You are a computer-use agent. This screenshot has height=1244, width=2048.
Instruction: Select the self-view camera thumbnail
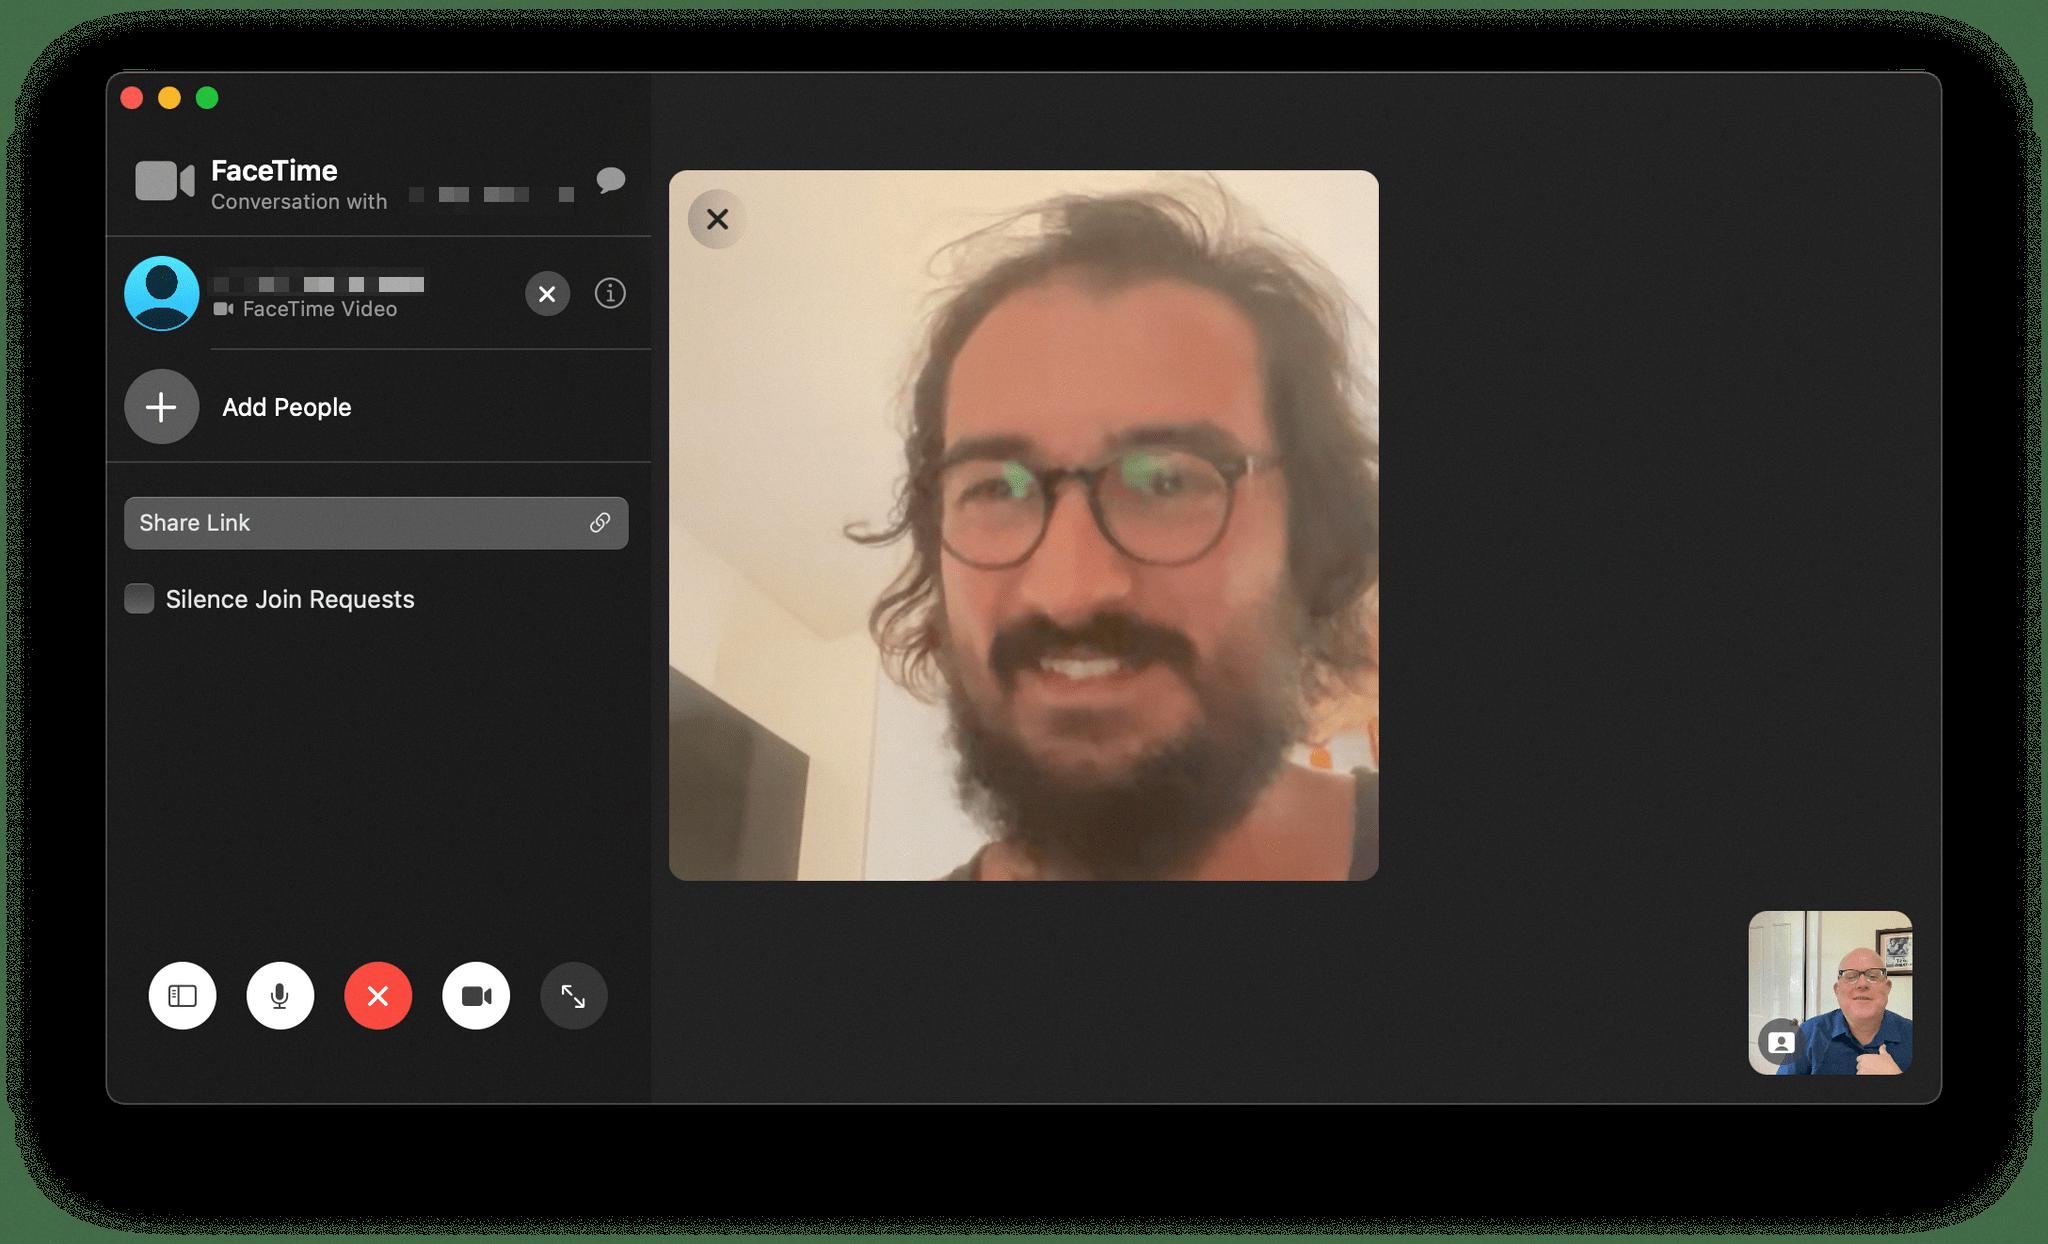click(1830, 992)
